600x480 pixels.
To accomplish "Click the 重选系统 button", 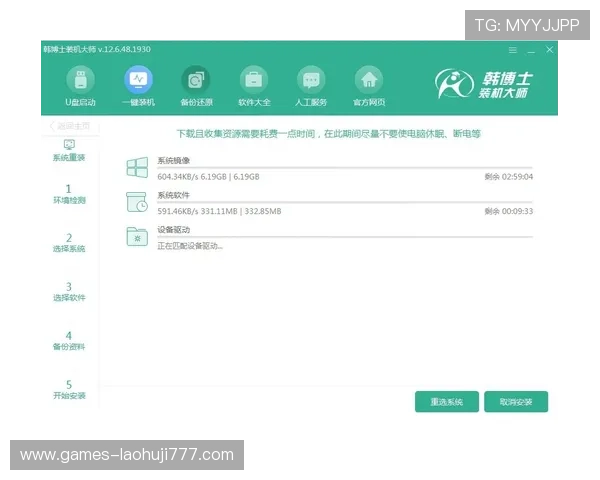I will 447,402.
